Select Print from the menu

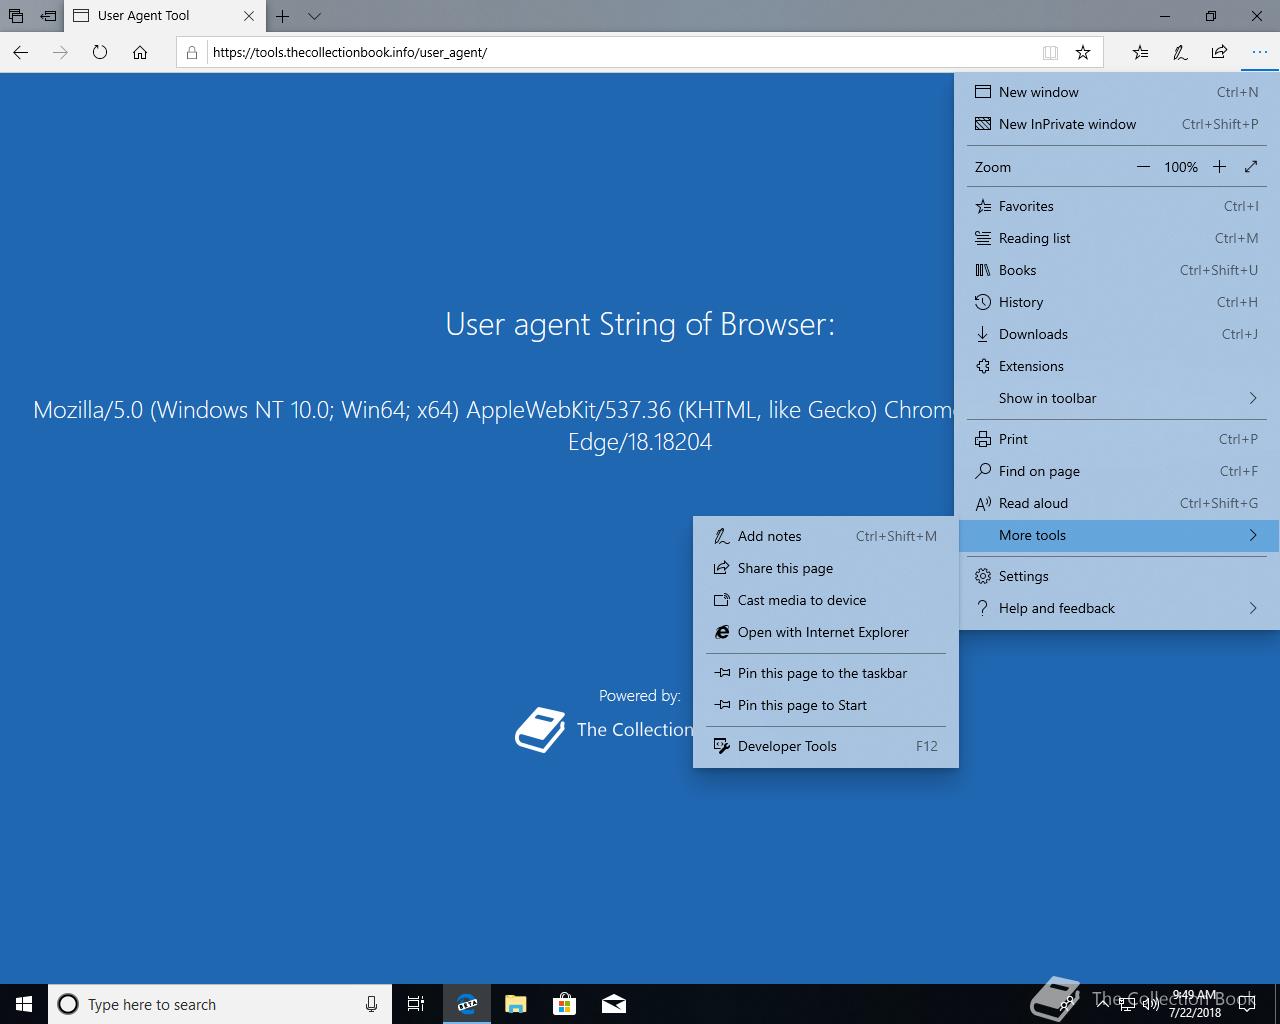[1118, 439]
